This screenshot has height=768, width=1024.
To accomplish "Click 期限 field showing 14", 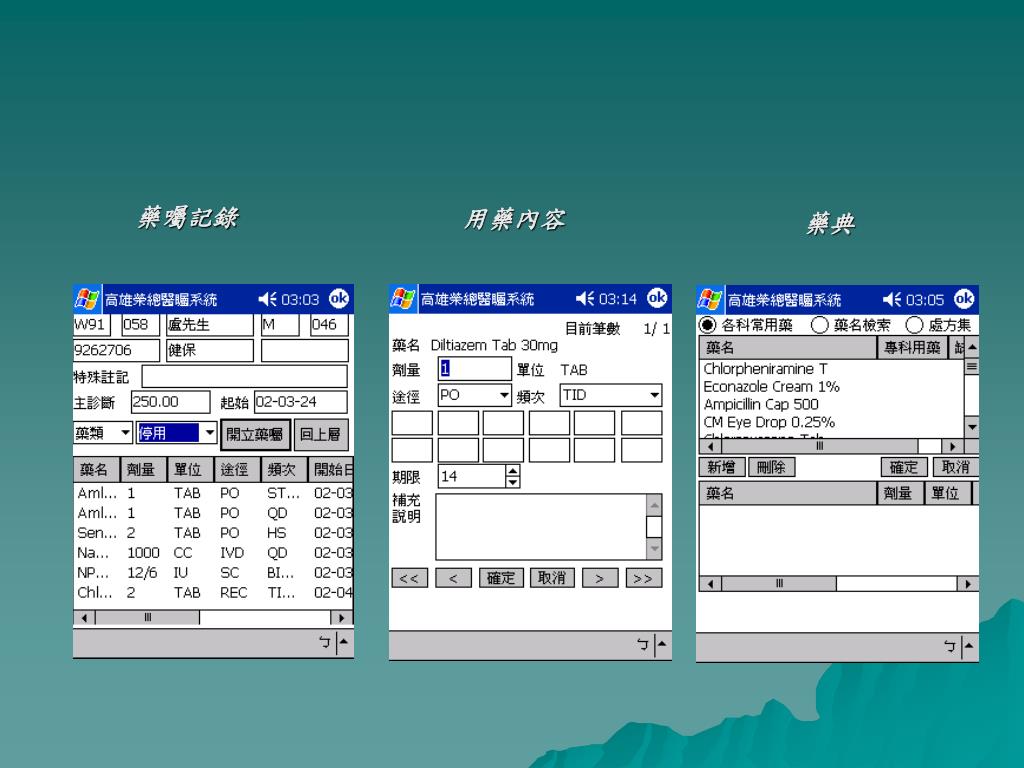I will tap(472, 476).
